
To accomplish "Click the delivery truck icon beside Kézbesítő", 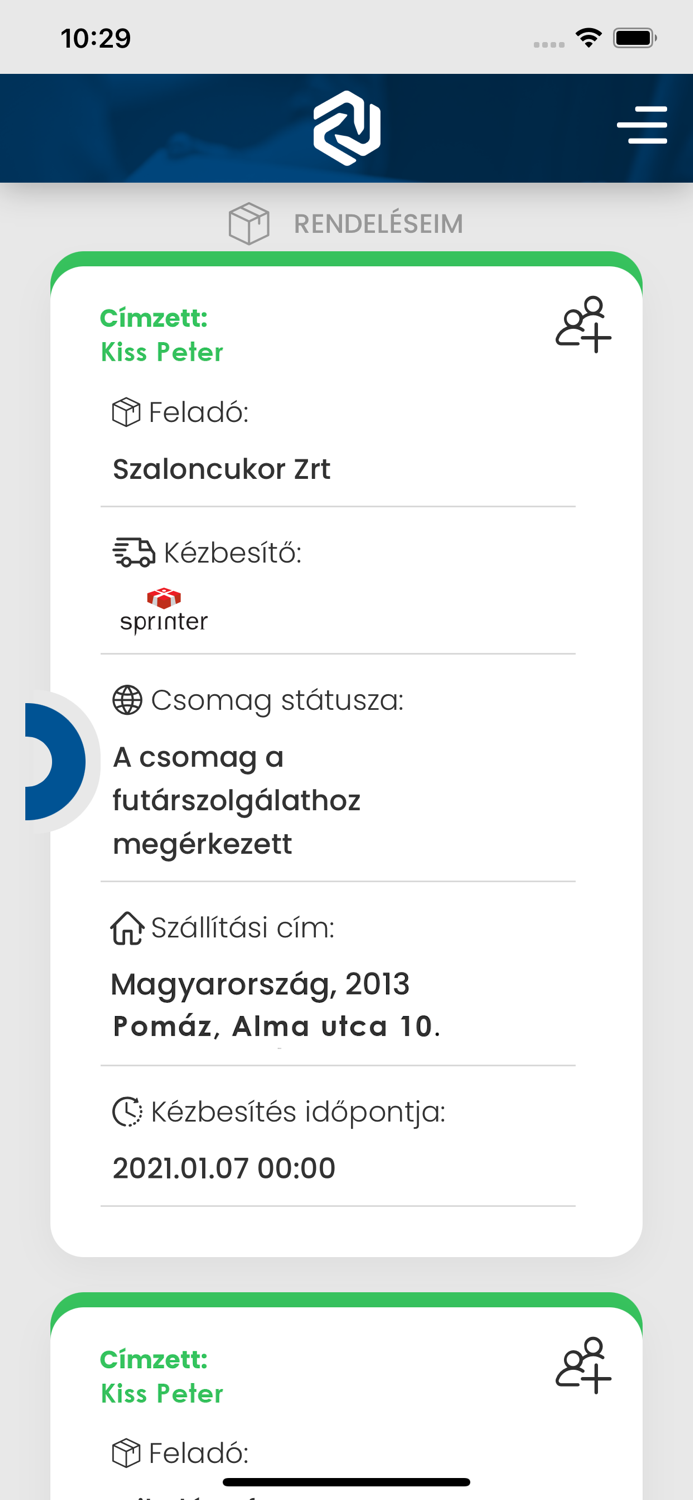I will (x=129, y=550).
